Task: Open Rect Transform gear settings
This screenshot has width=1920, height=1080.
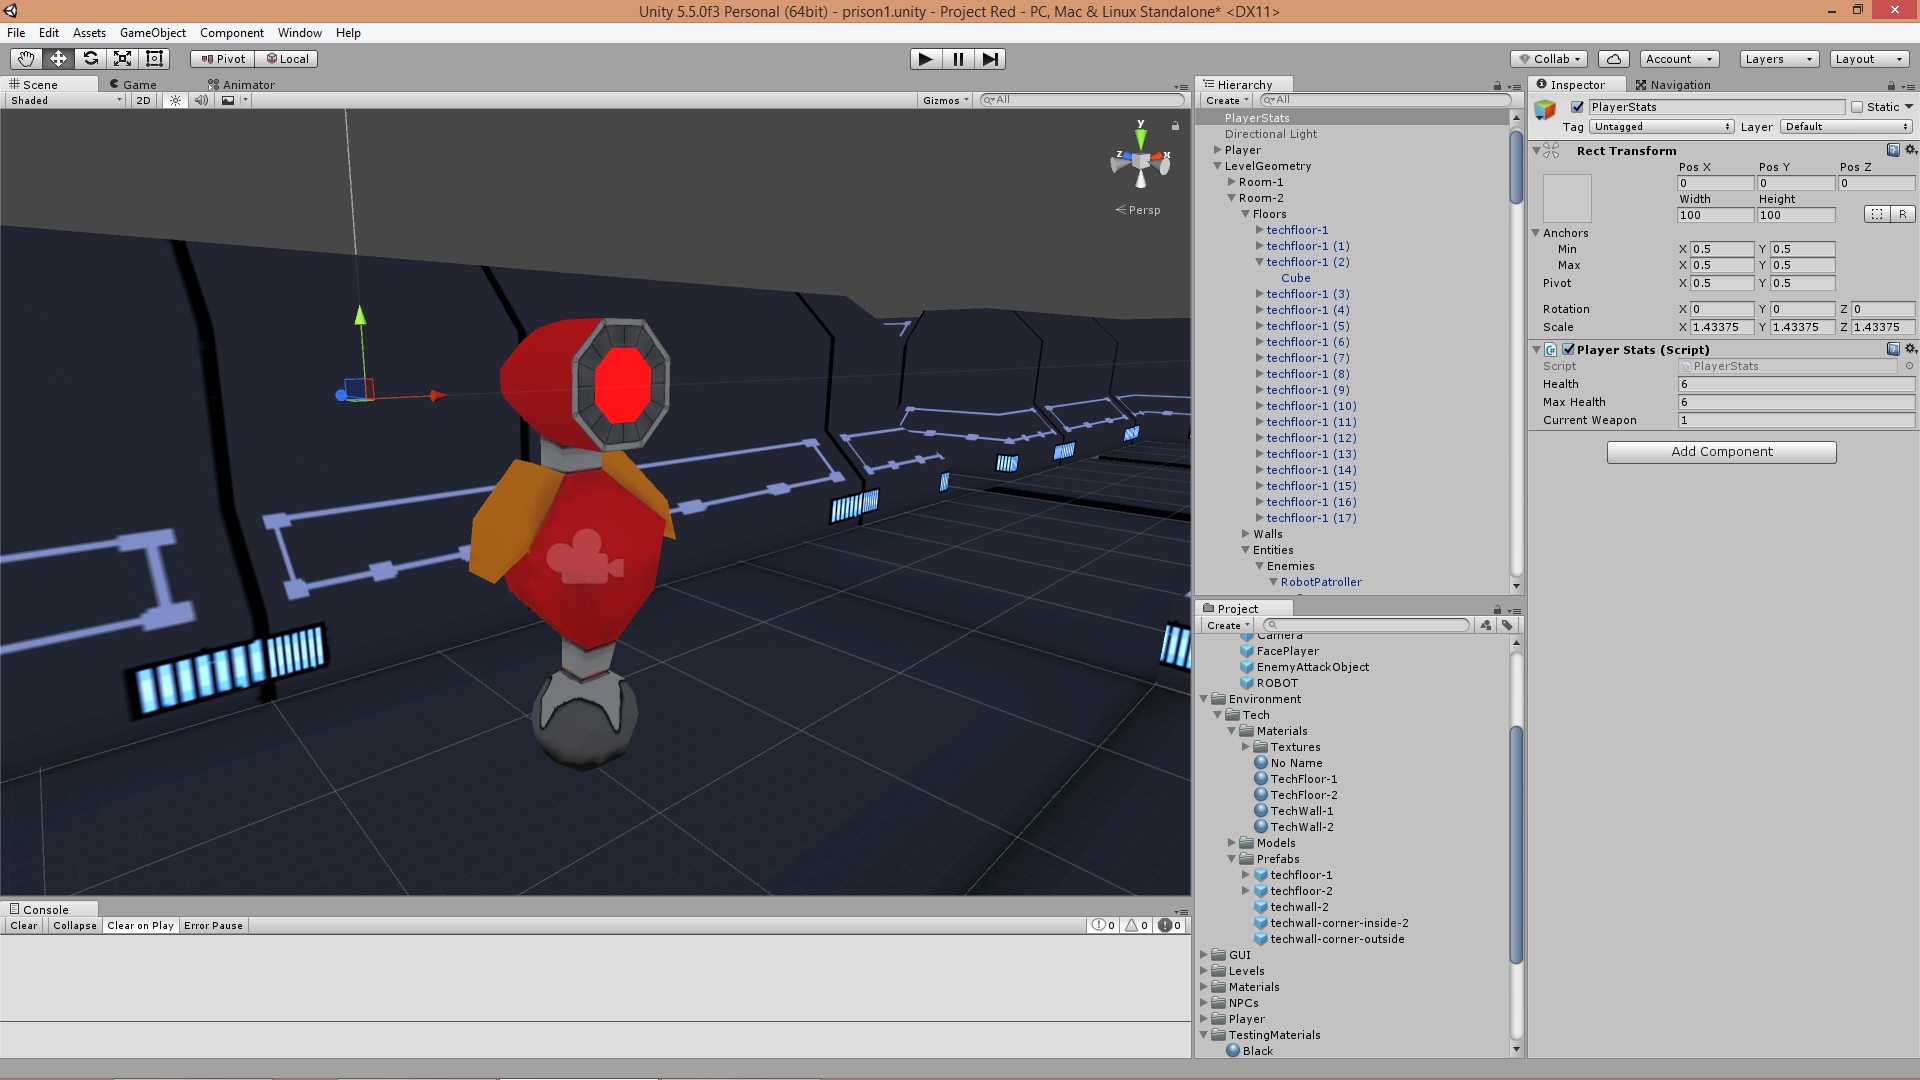Action: coord(1910,150)
